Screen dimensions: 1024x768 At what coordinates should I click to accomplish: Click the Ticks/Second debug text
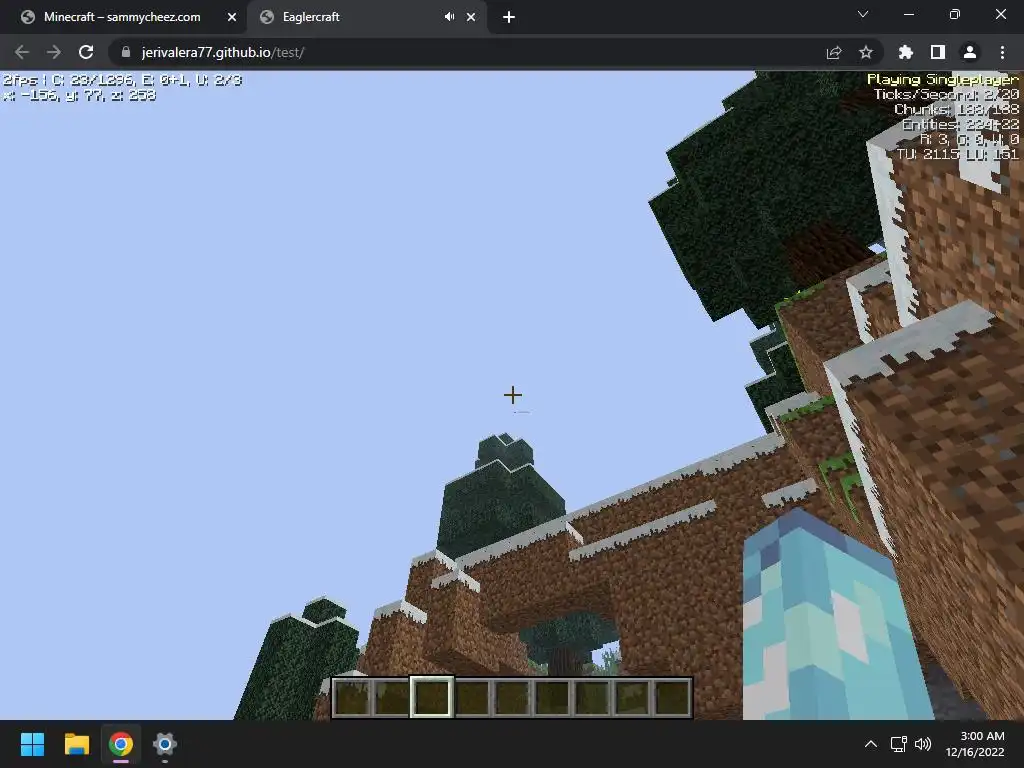(x=946, y=94)
